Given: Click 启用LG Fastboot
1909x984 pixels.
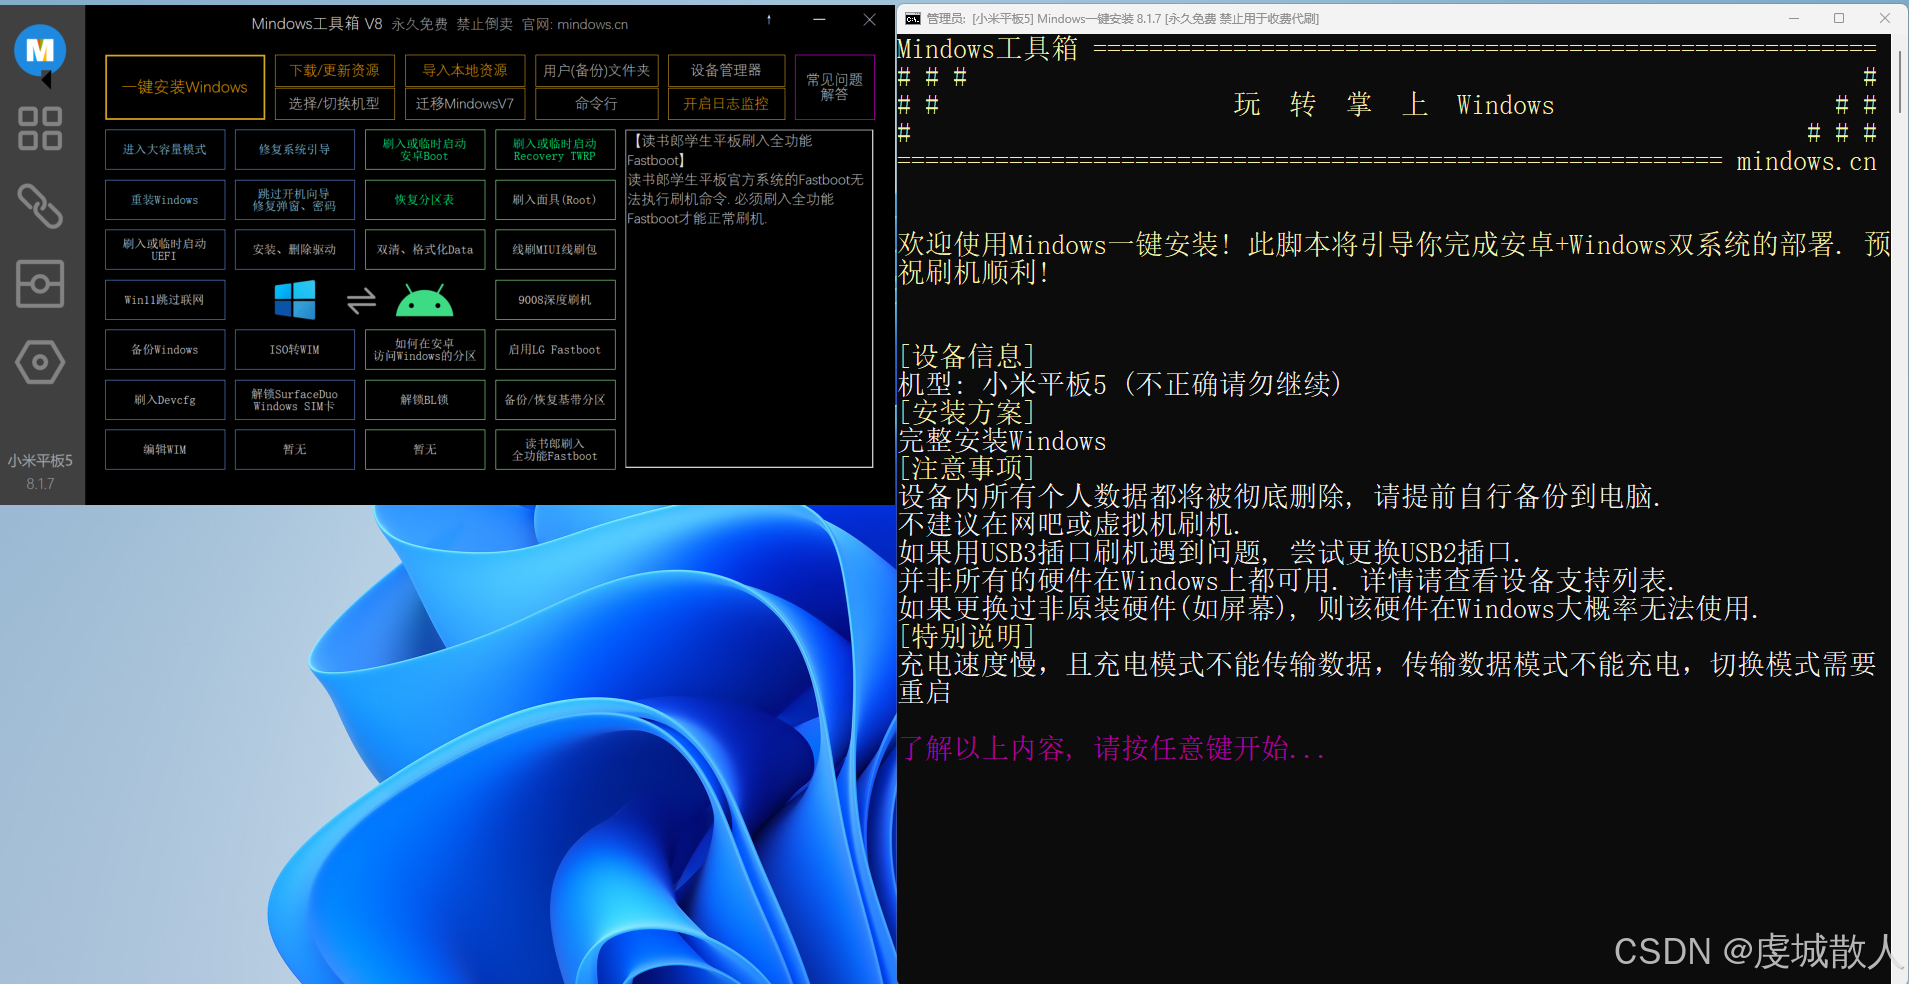Looking at the screenshot, I should (555, 350).
